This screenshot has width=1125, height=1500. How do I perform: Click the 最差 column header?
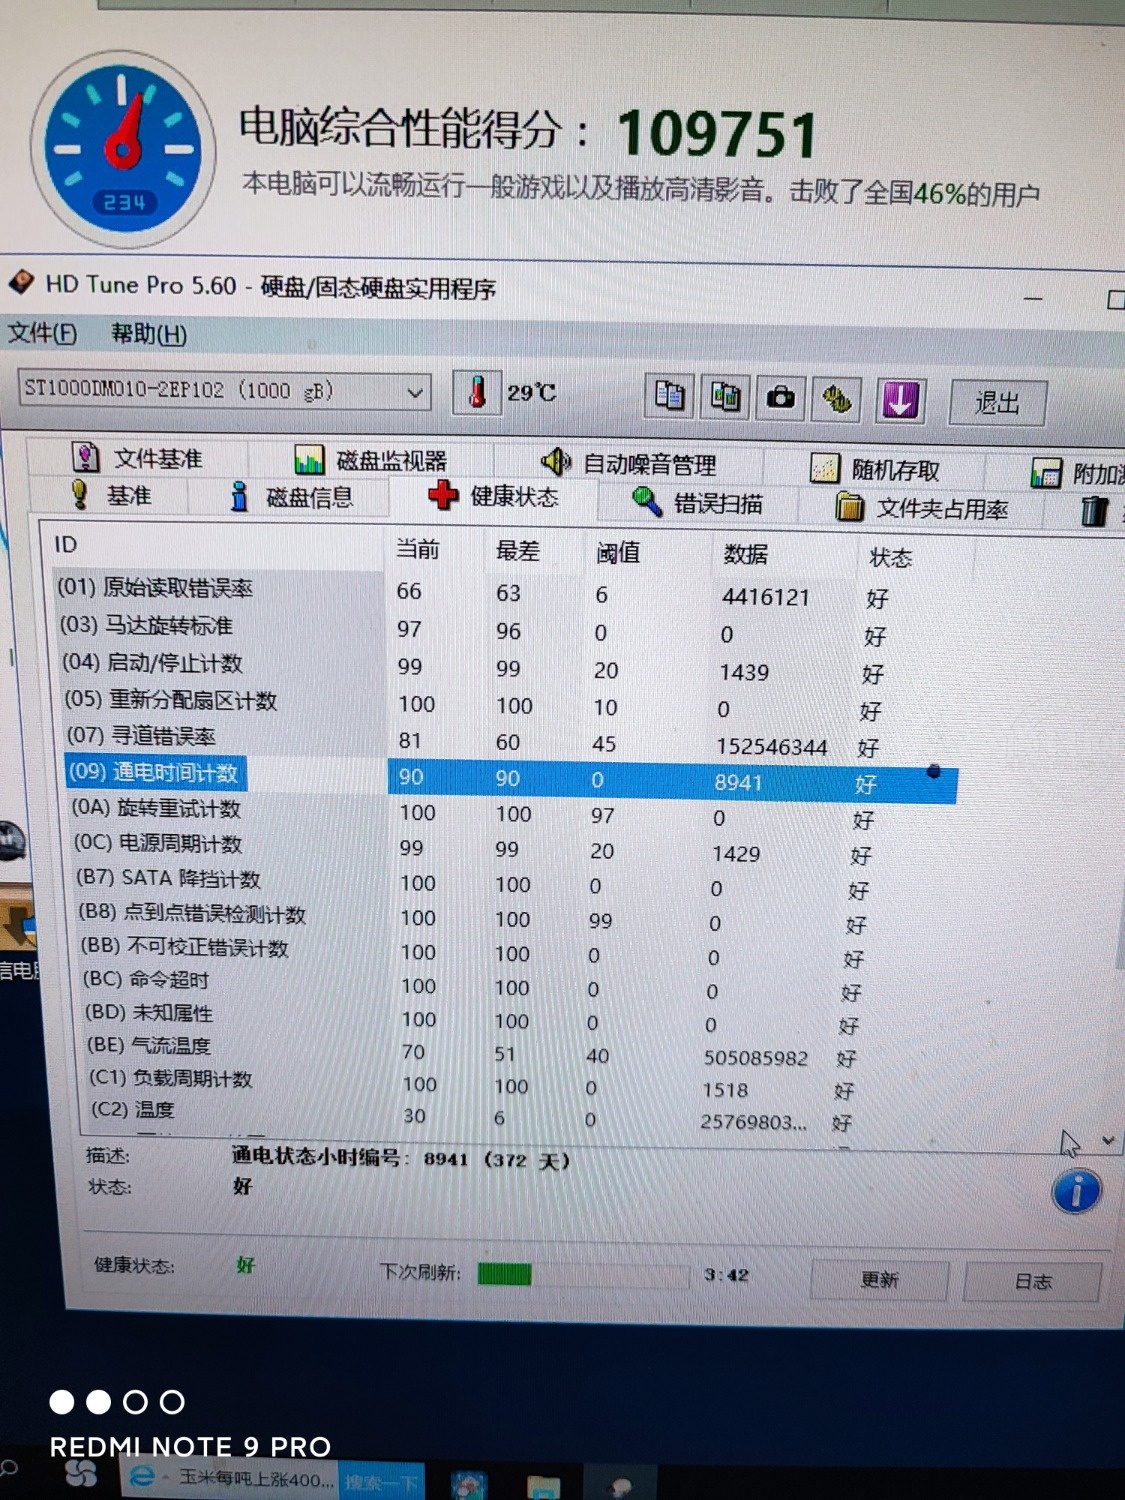click(517, 551)
